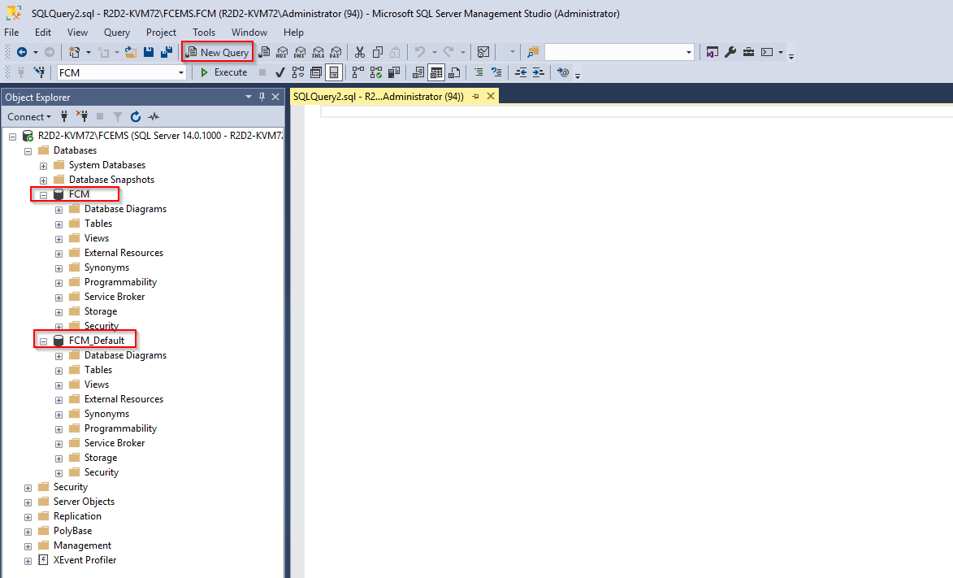
Task: Click the Activity Monitor pulse icon in Object Explorer
Action: tap(154, 117)
